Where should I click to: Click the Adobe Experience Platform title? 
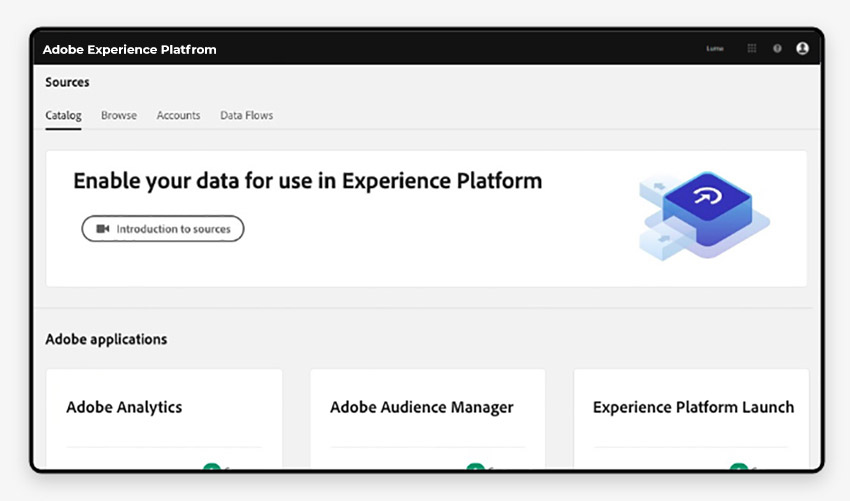click(x=130, y=49)
